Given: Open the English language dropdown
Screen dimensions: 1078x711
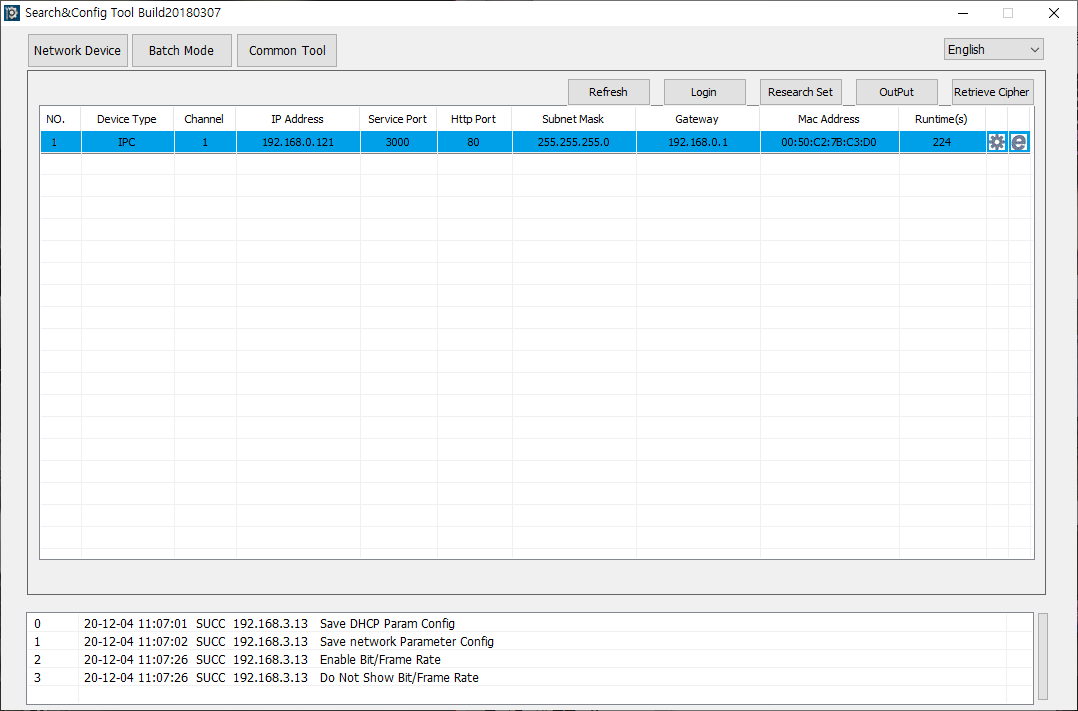Looking at the screenshot, I should 992,48.
